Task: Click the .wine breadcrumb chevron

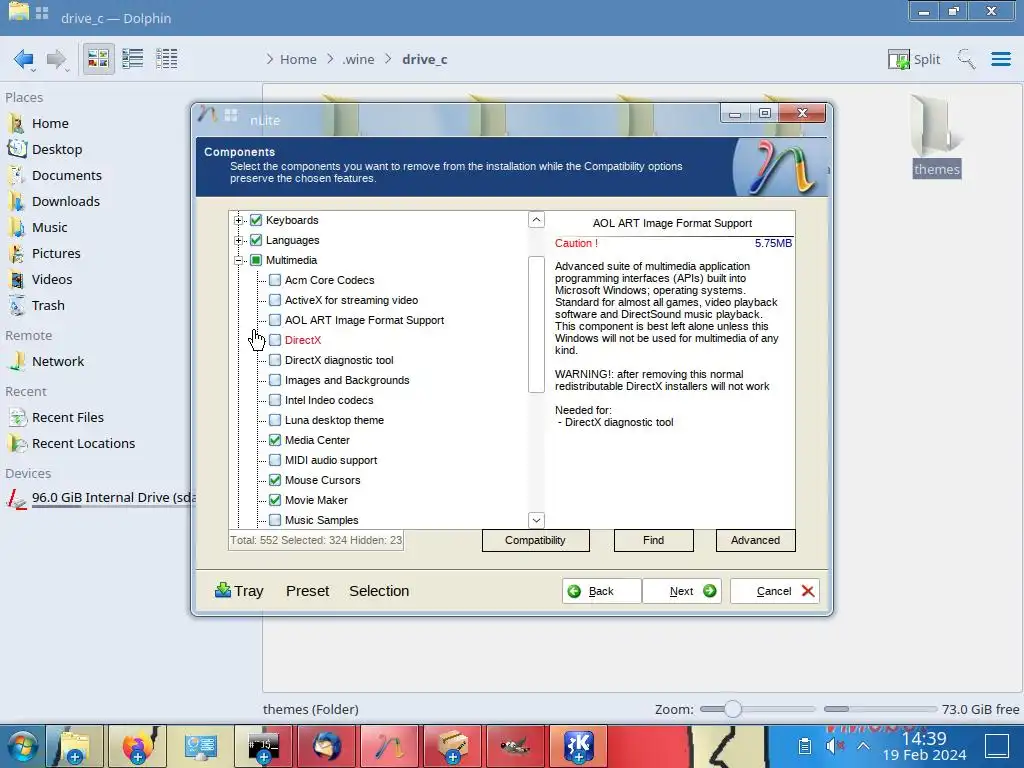Action: [330, 59]
